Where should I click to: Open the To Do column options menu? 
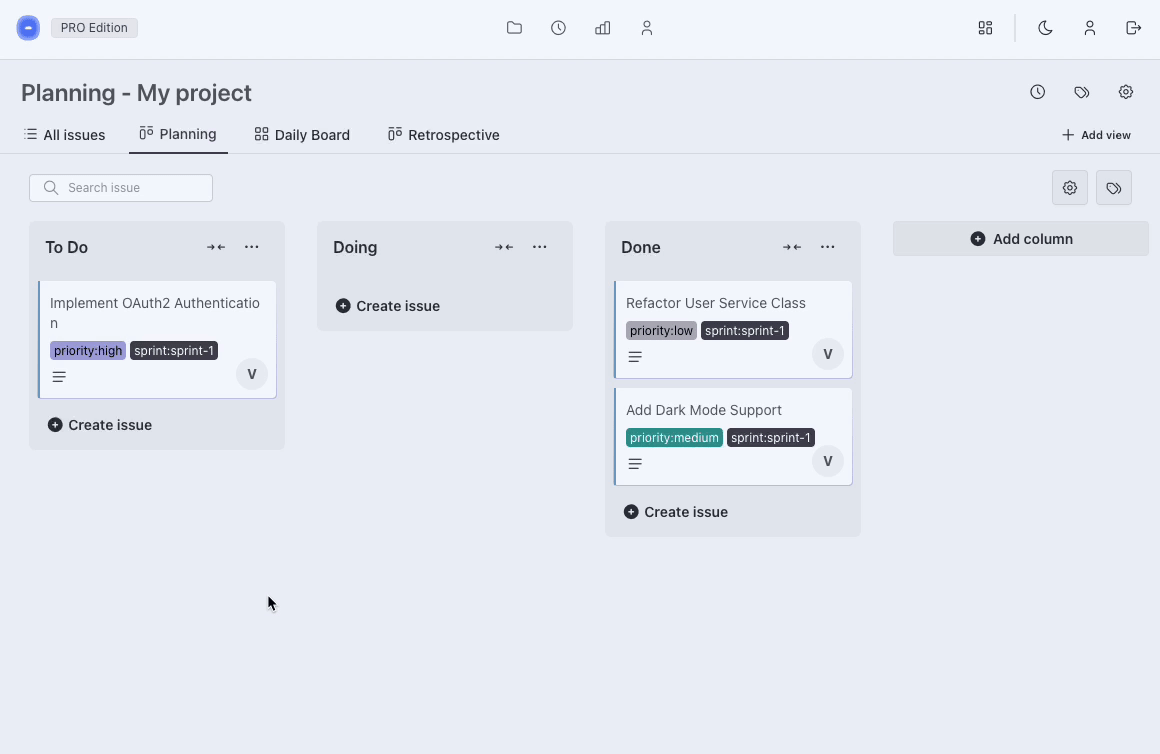pyautogui.click(x=252, y=247)
